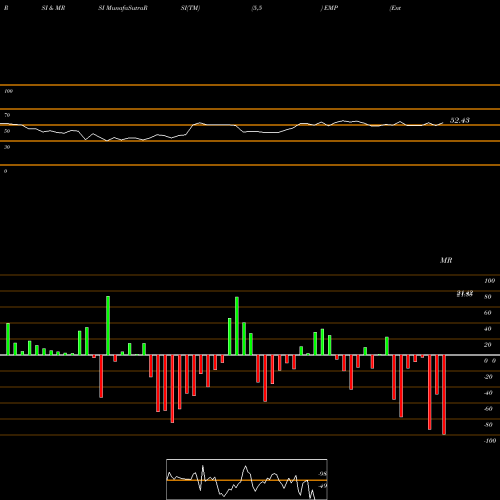Open the mini overview chart thumbnail
Screen dimensions: 500x500
tap(247, 479)
